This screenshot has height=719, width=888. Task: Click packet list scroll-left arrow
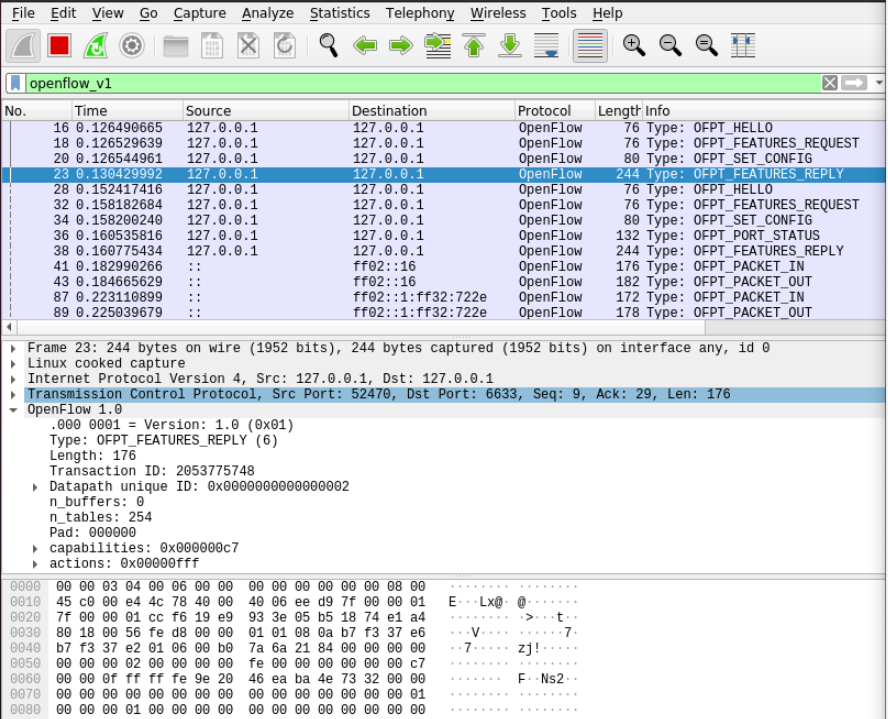[9, 327]
